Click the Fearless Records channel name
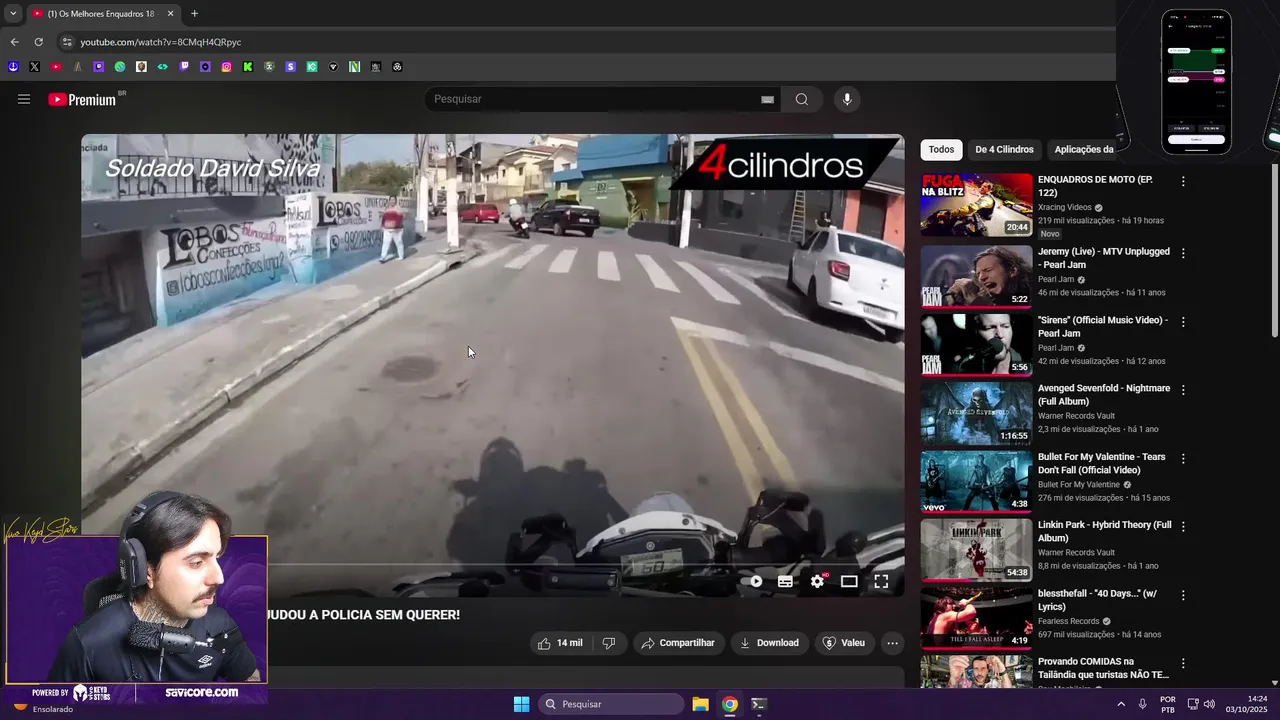 (x=1068, y=621)
